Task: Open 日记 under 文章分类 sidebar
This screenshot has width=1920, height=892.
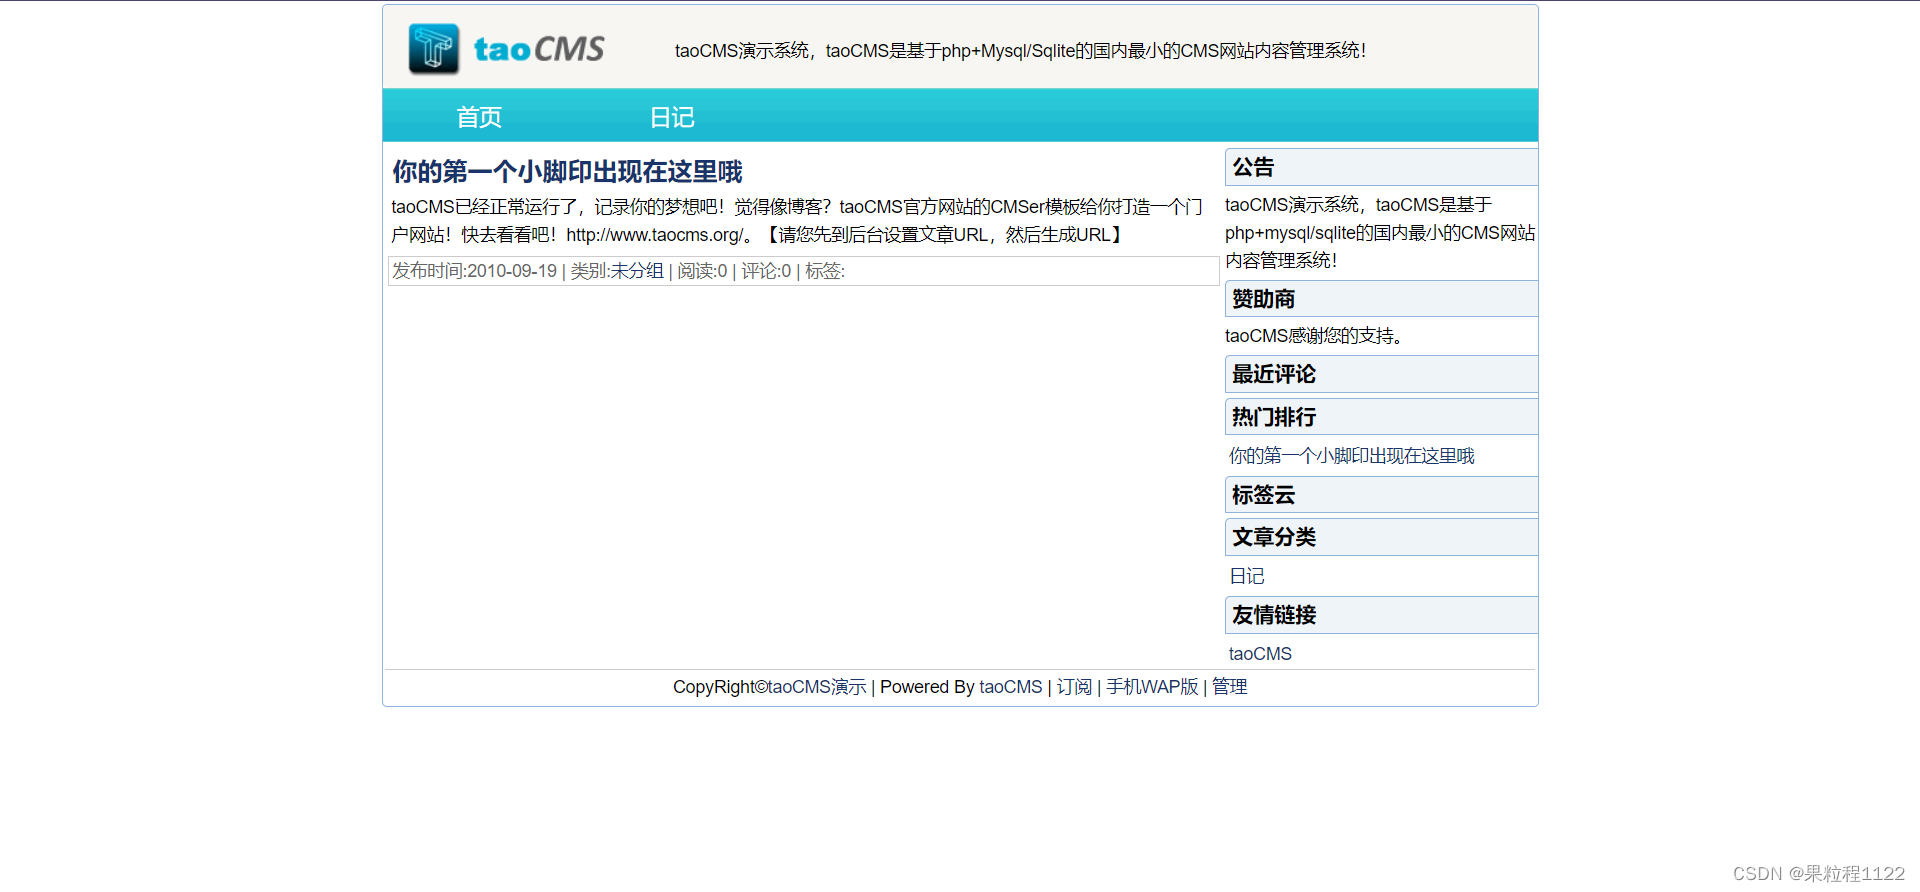Action: tap(1246, 576)
